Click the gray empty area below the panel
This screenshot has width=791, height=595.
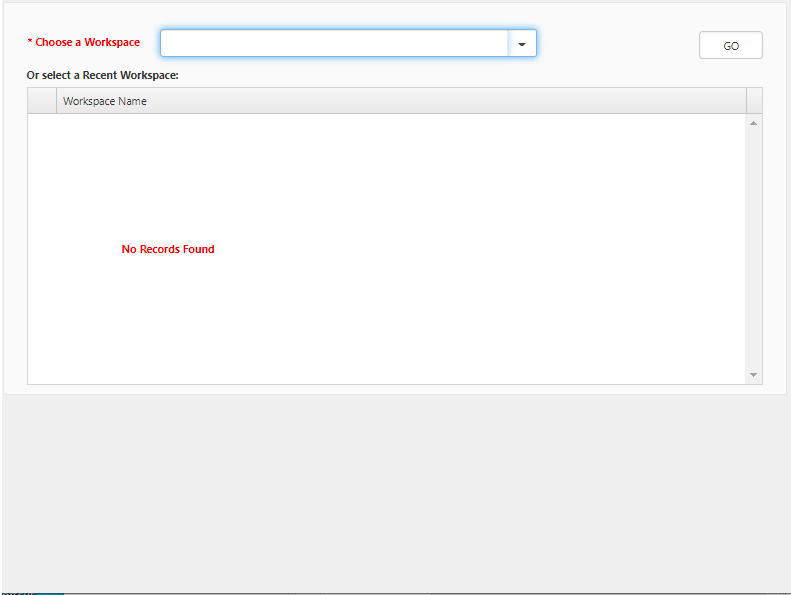pos(395,490)
